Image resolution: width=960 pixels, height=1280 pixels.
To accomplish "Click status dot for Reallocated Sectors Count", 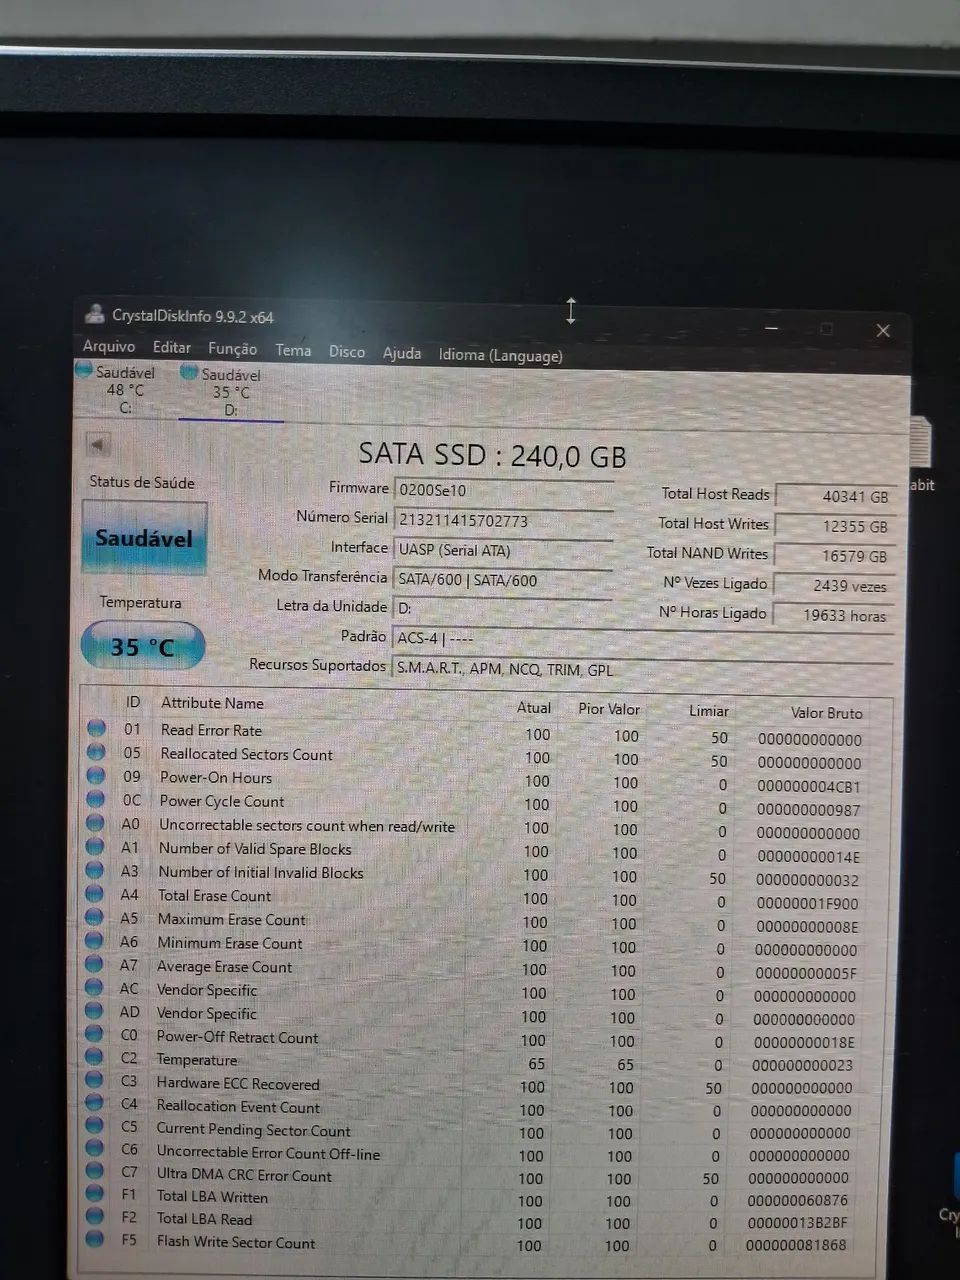I will 96,752.
